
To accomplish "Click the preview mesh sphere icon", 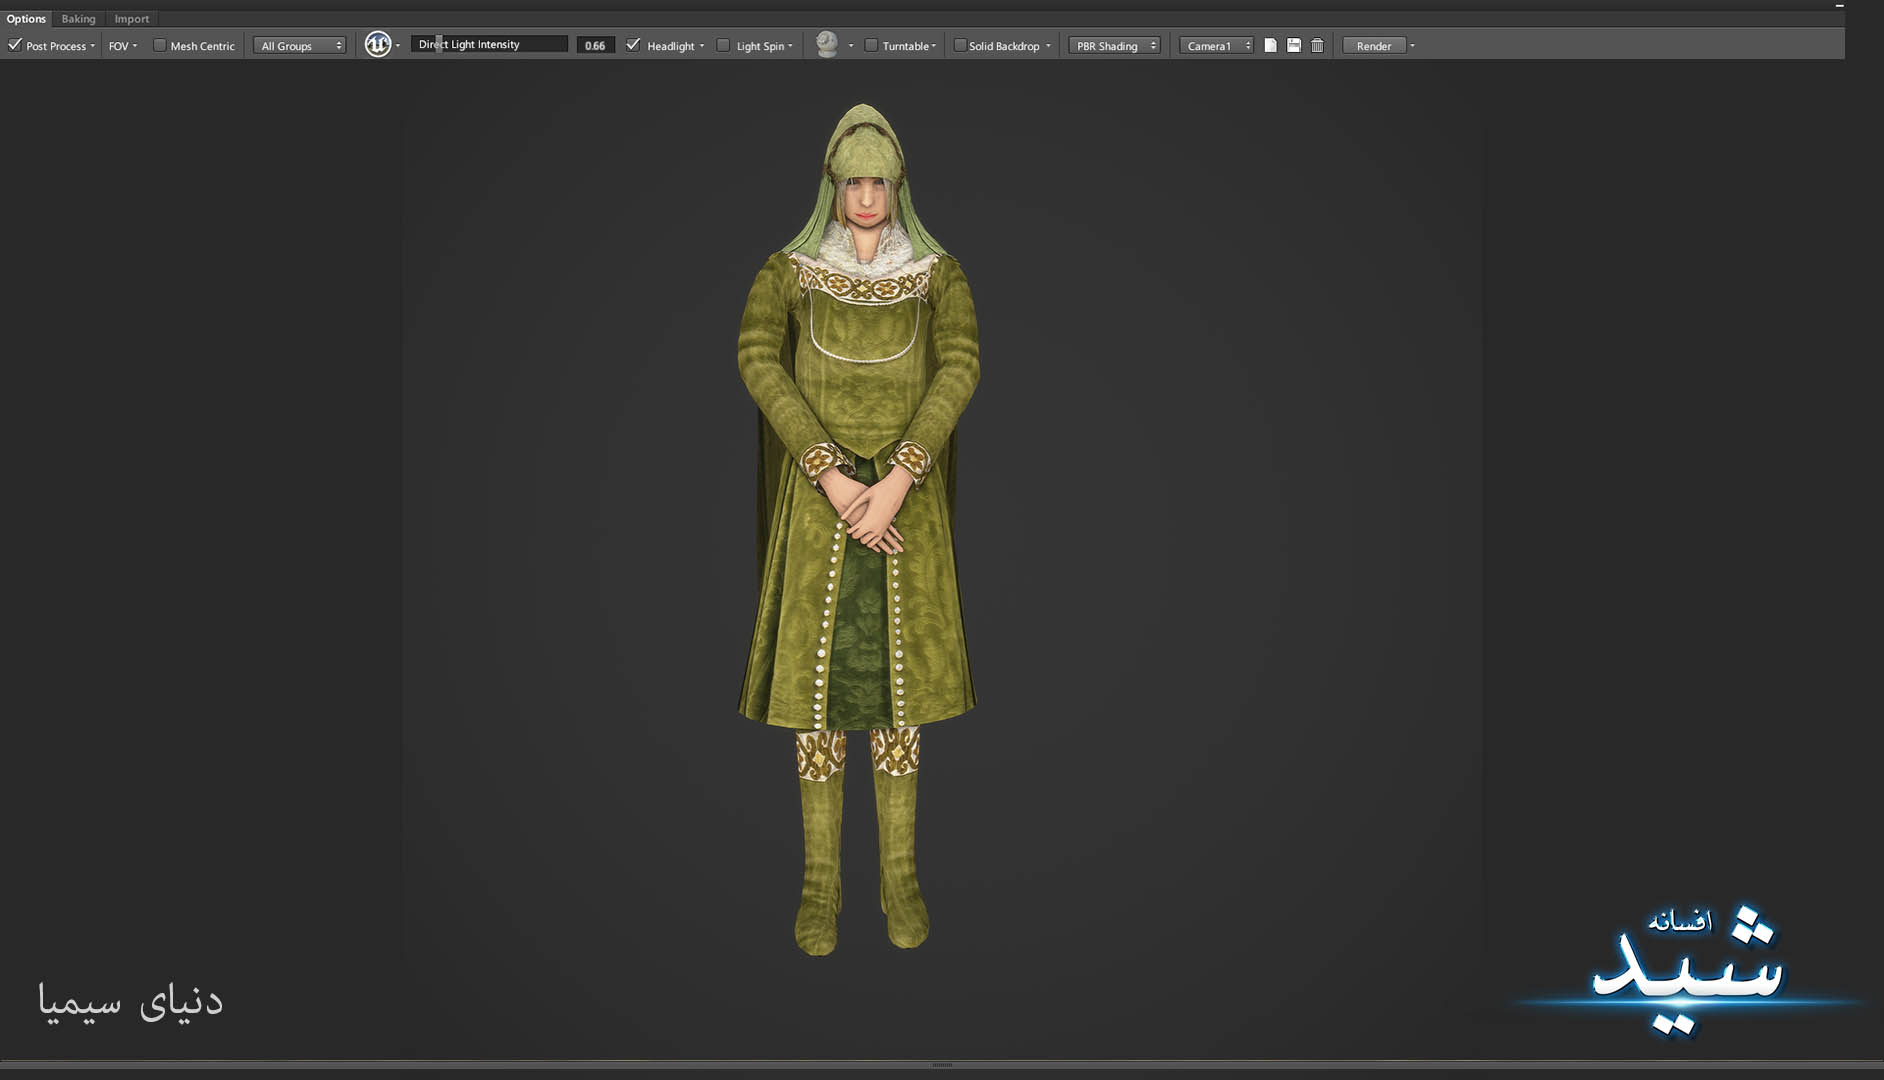I will click(x=827, y=44).
